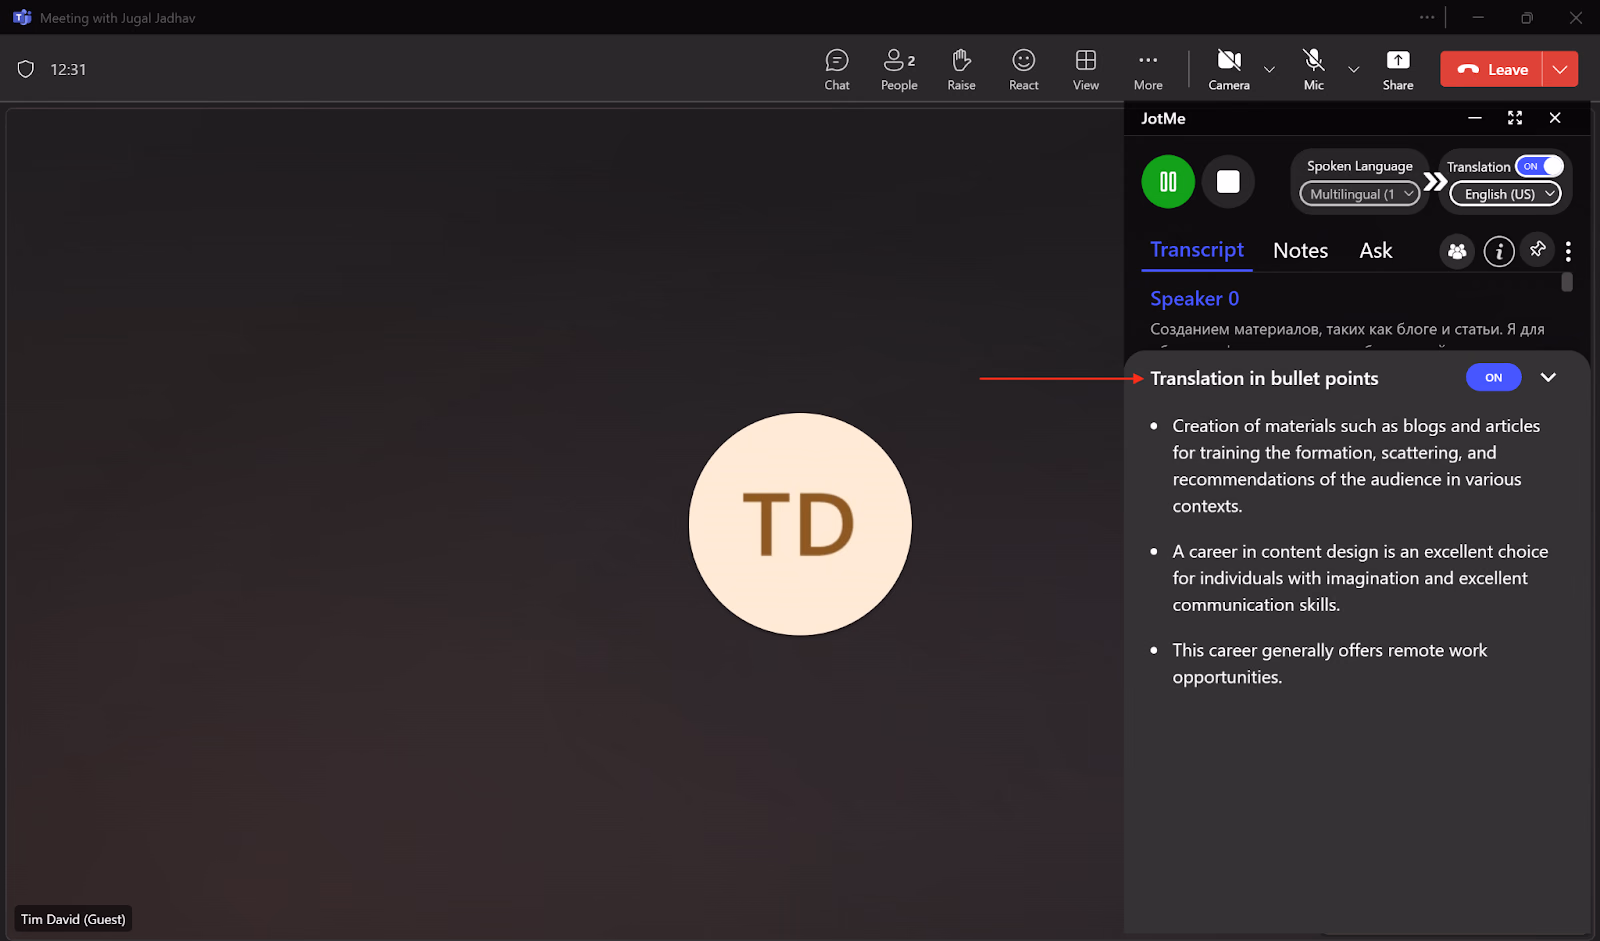The height and width of the screenshot is (941, 1600).
Task: Click the JotMe participants icon
Action: coord(1457,251)
